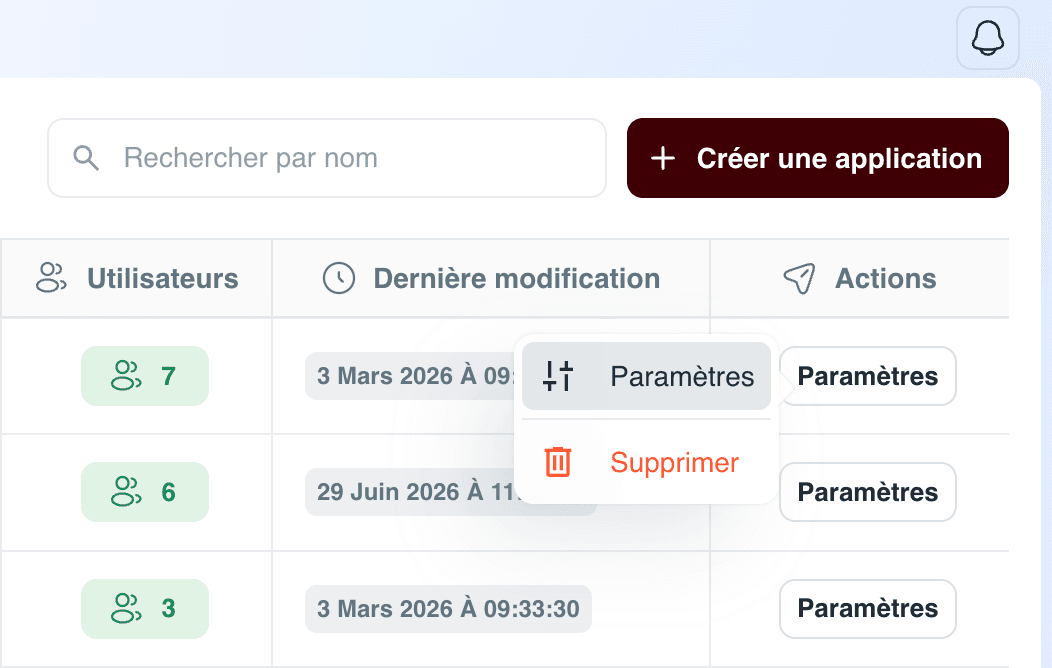Click the 3 users badge
1052x668 pixels.
click(x=145, y=609)
